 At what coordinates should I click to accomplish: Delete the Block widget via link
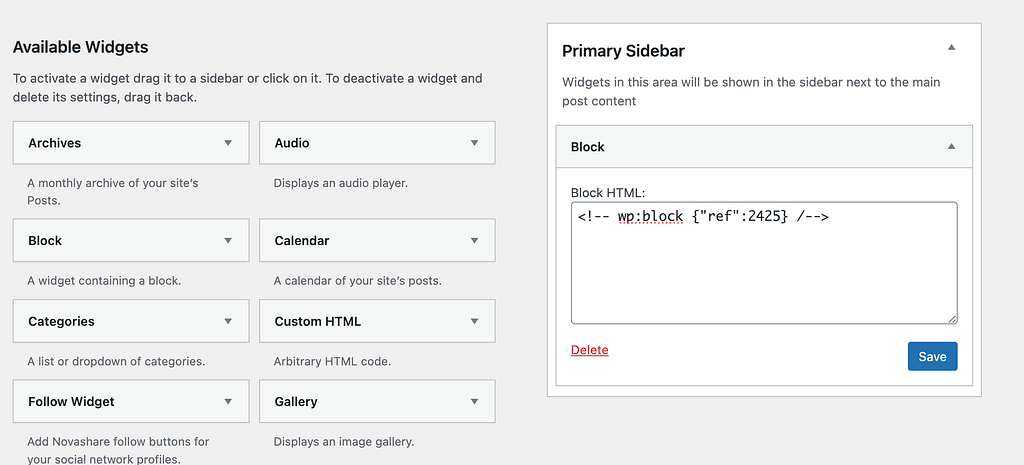589,350
